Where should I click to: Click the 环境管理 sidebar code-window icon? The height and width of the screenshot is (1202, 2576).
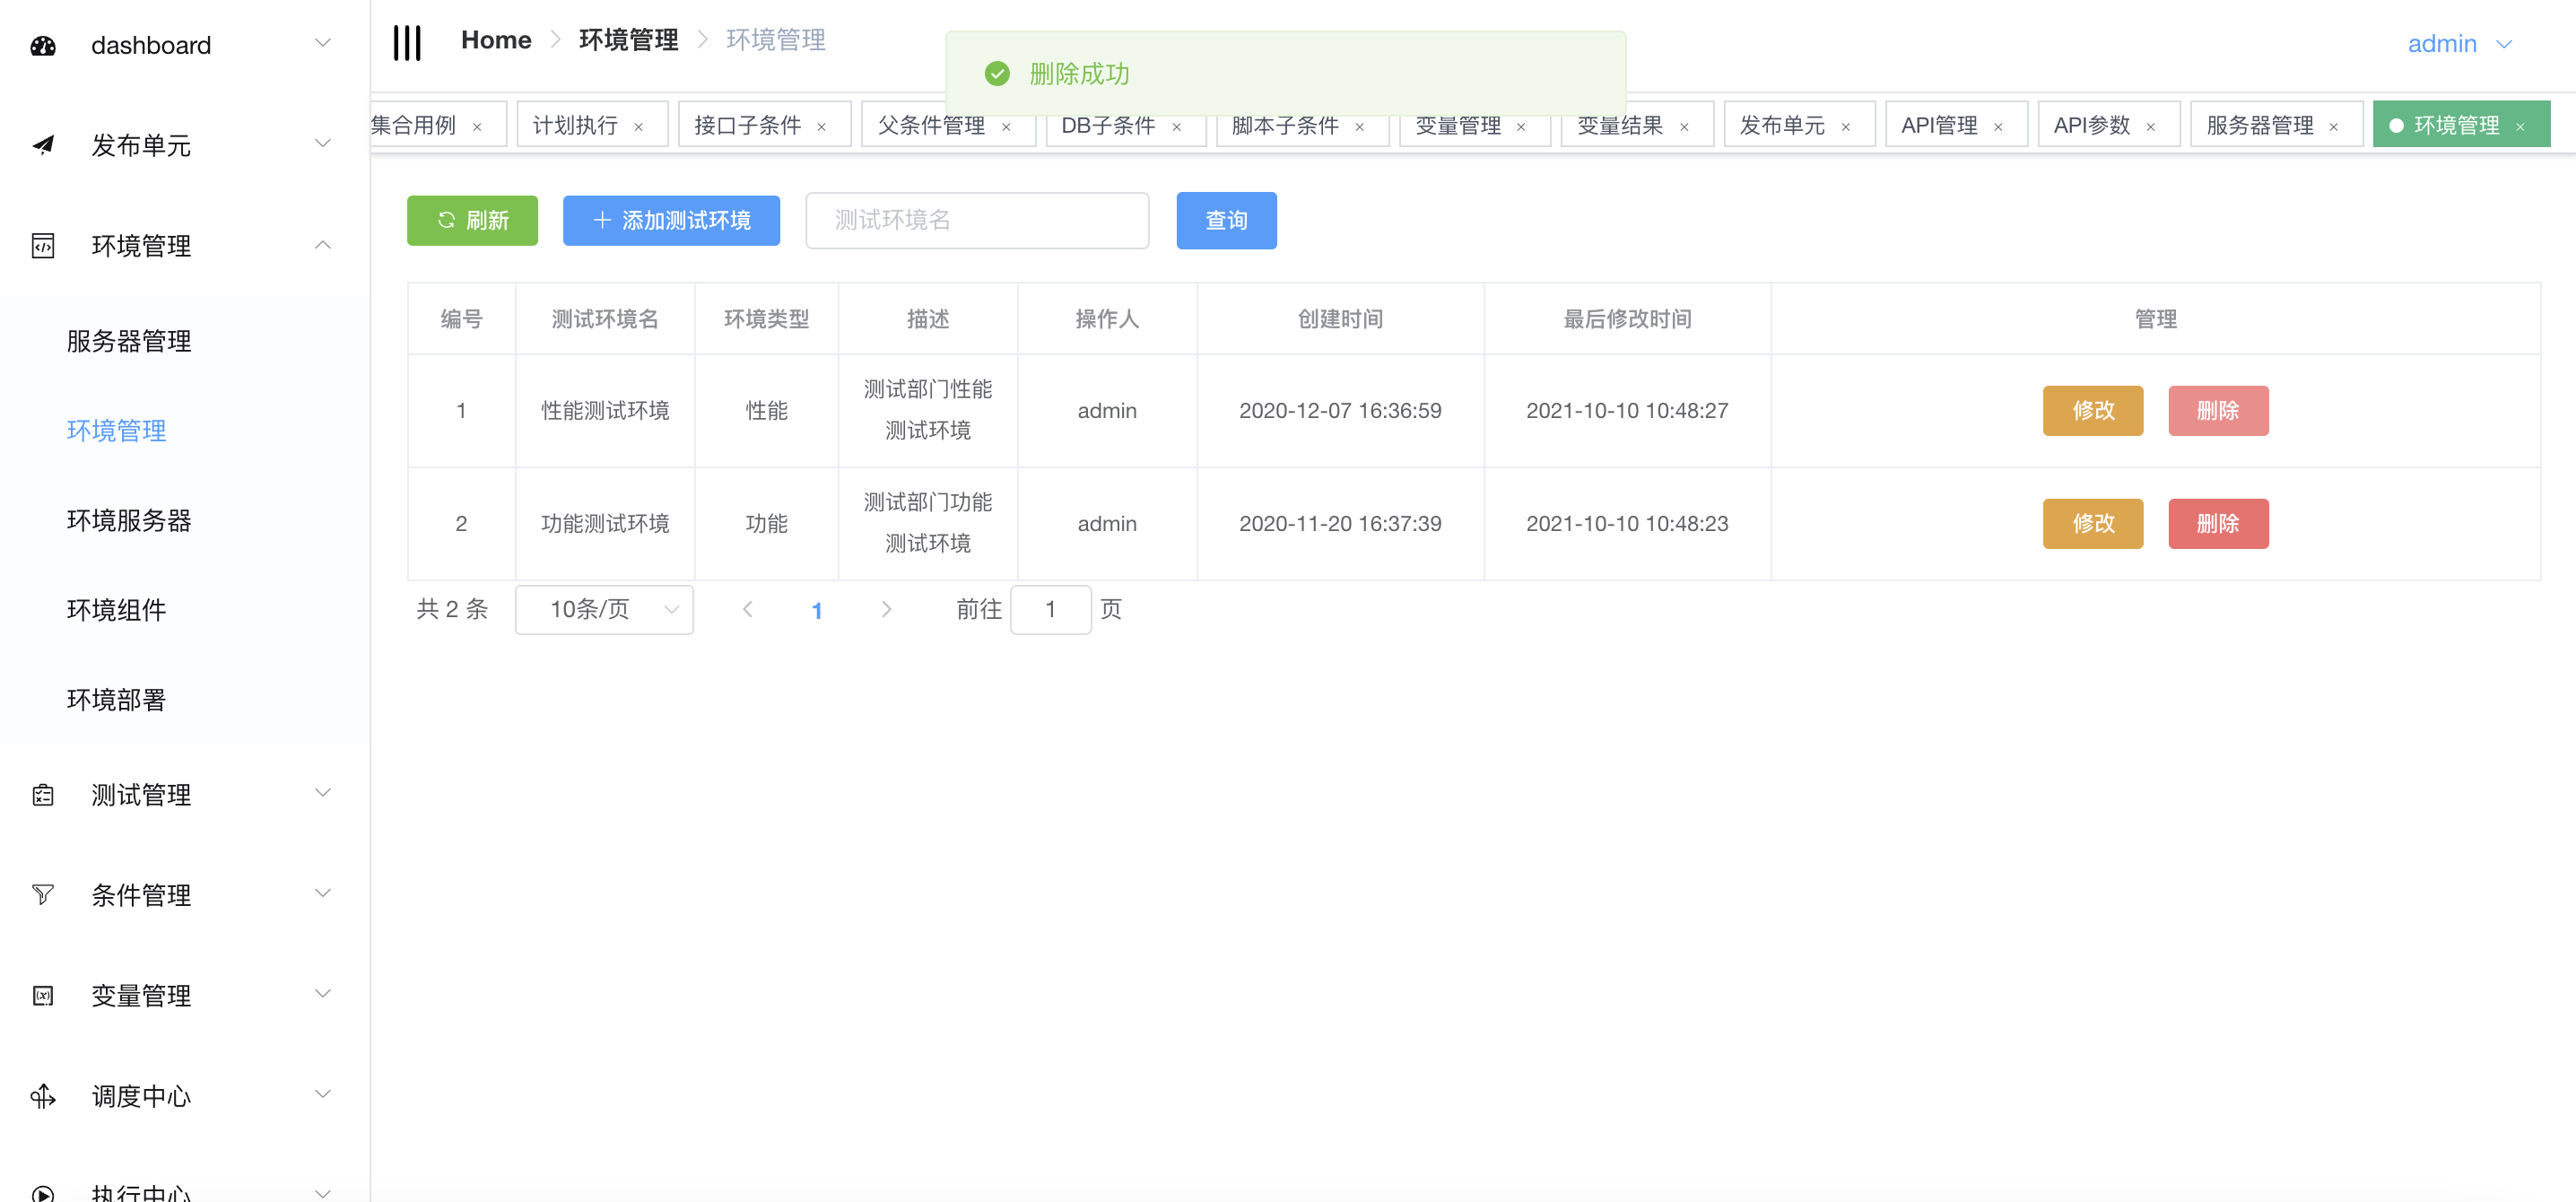(x=43, y=246)
